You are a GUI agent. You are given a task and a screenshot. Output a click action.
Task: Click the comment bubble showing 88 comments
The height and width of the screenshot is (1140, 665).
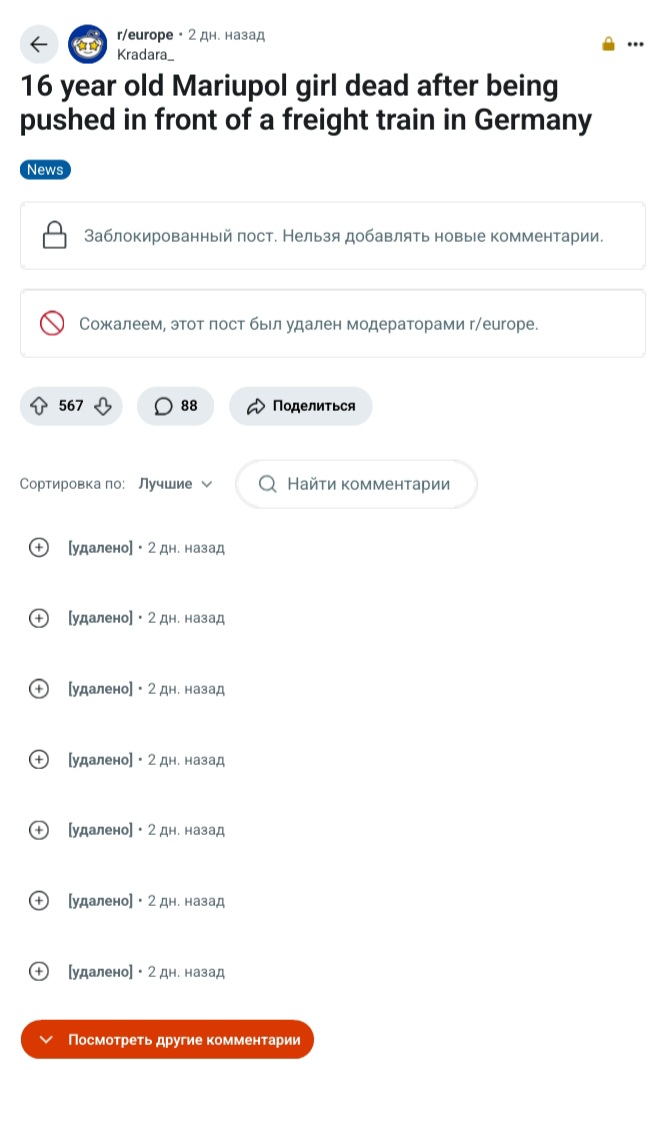(x=176, y=406)
